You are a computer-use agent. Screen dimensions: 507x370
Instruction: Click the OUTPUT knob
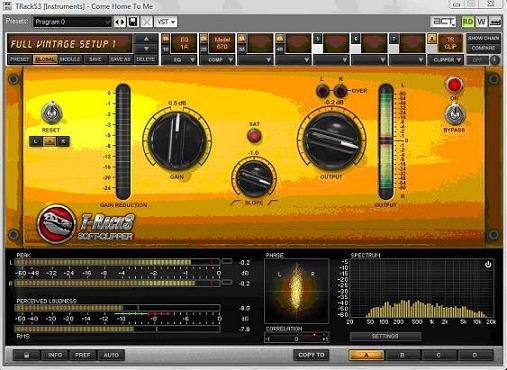pos(331,142)
